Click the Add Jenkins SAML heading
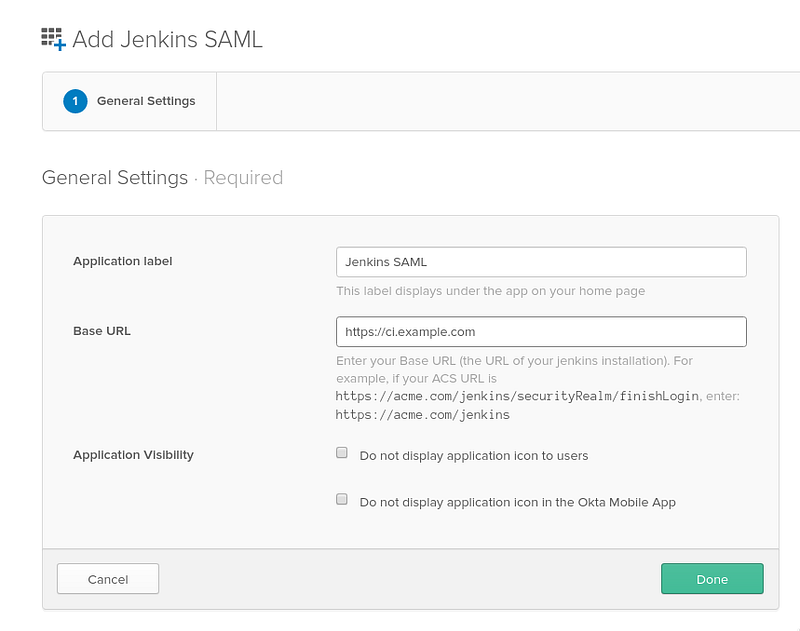Image resolution: width=800 pixels, height=631 pixels. click(167, 39)
